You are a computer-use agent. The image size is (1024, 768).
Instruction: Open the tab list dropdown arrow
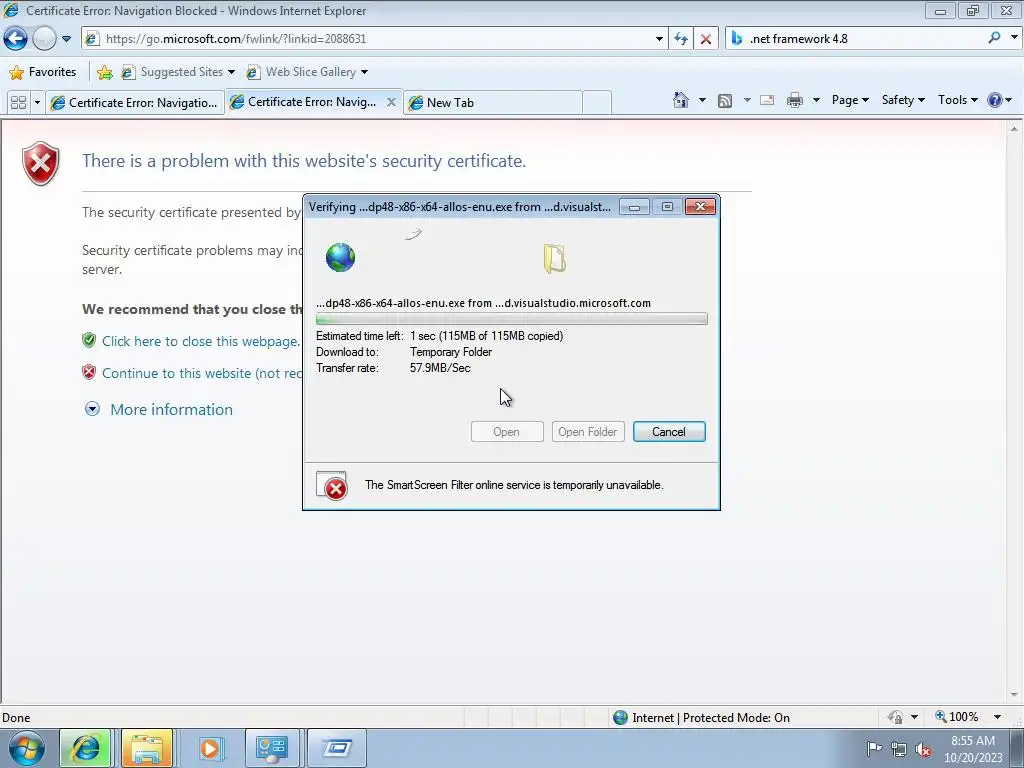pos(37,103)
